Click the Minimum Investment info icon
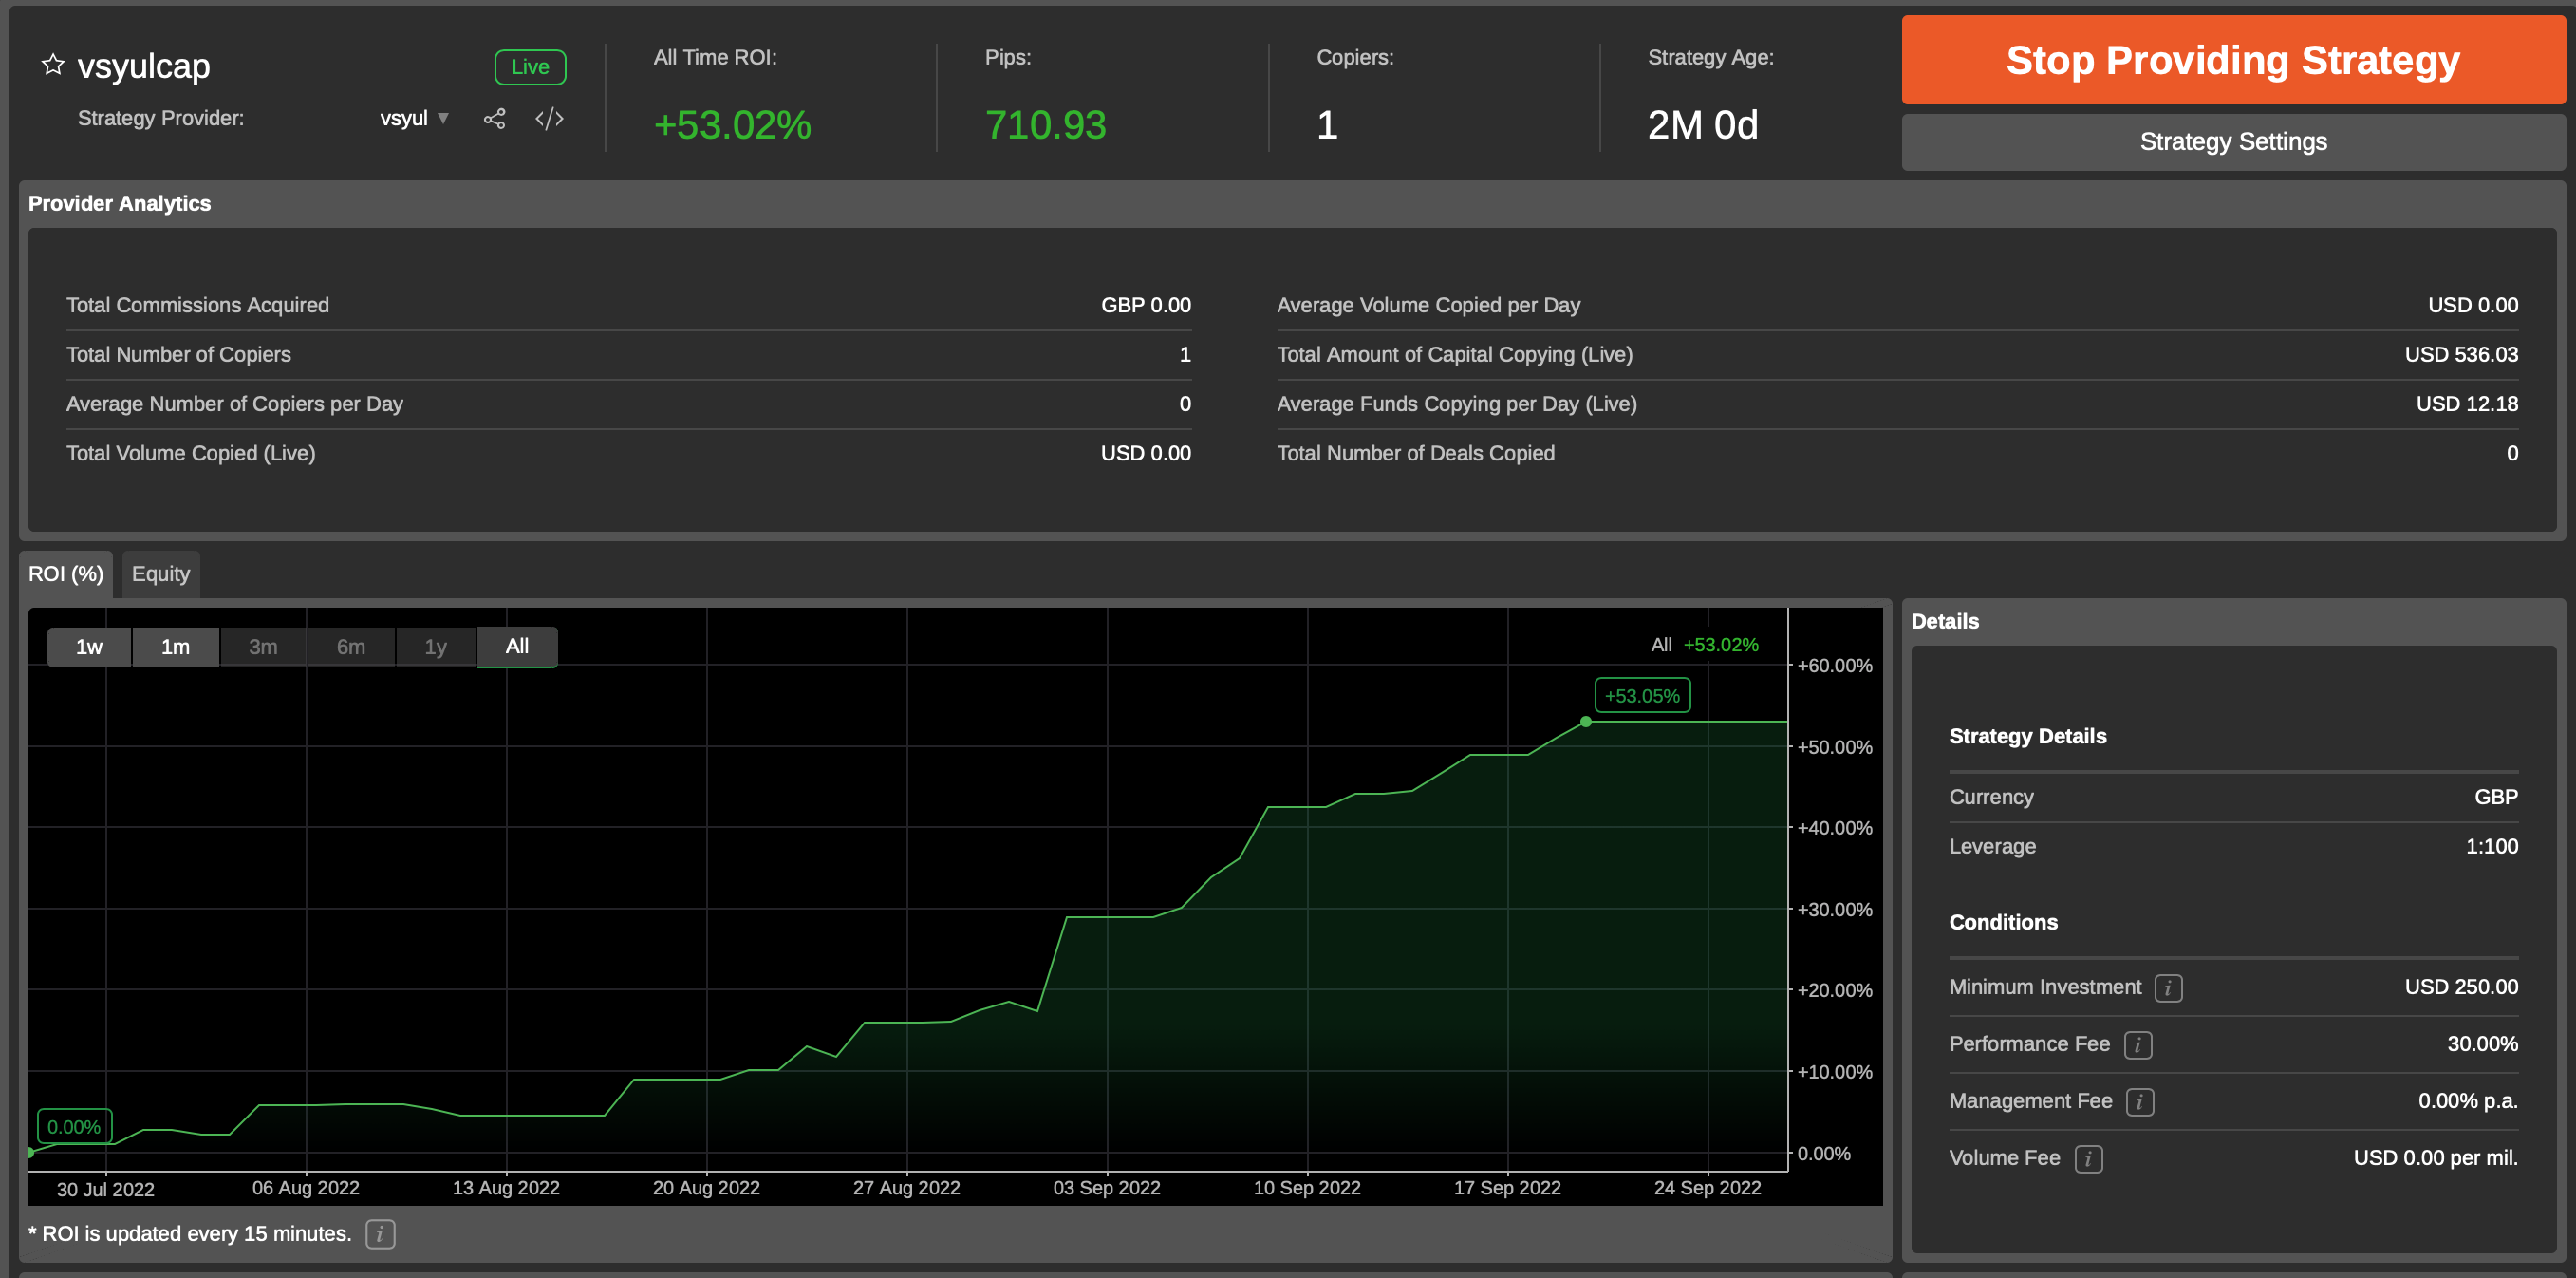Screen dimensions: 2576x1278 2167,988
